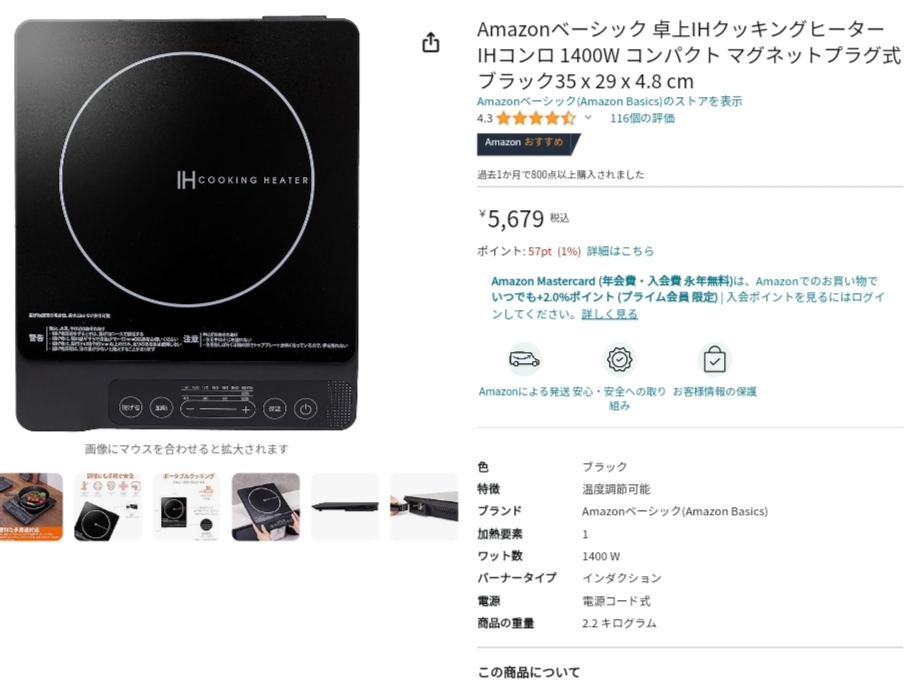The height and width of the screenshot is (681, 907).
Task: Open 詳細はこちら points details link
Action: pyautogui.click(x=620, y=251)
